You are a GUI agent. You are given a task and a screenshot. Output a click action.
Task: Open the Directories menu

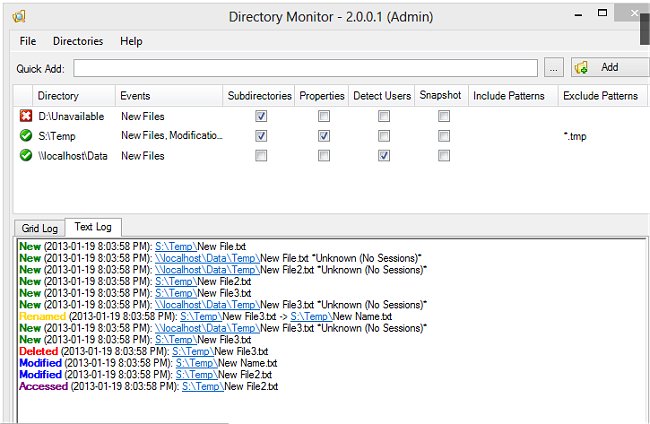78,41
